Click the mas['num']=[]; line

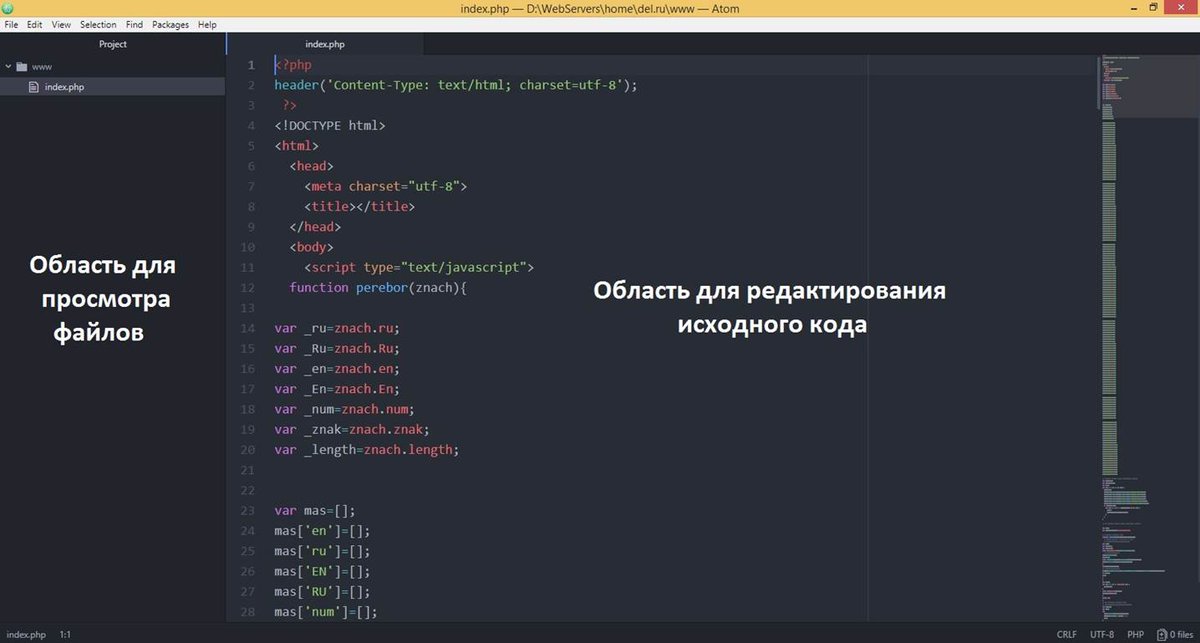coord(326,612)
